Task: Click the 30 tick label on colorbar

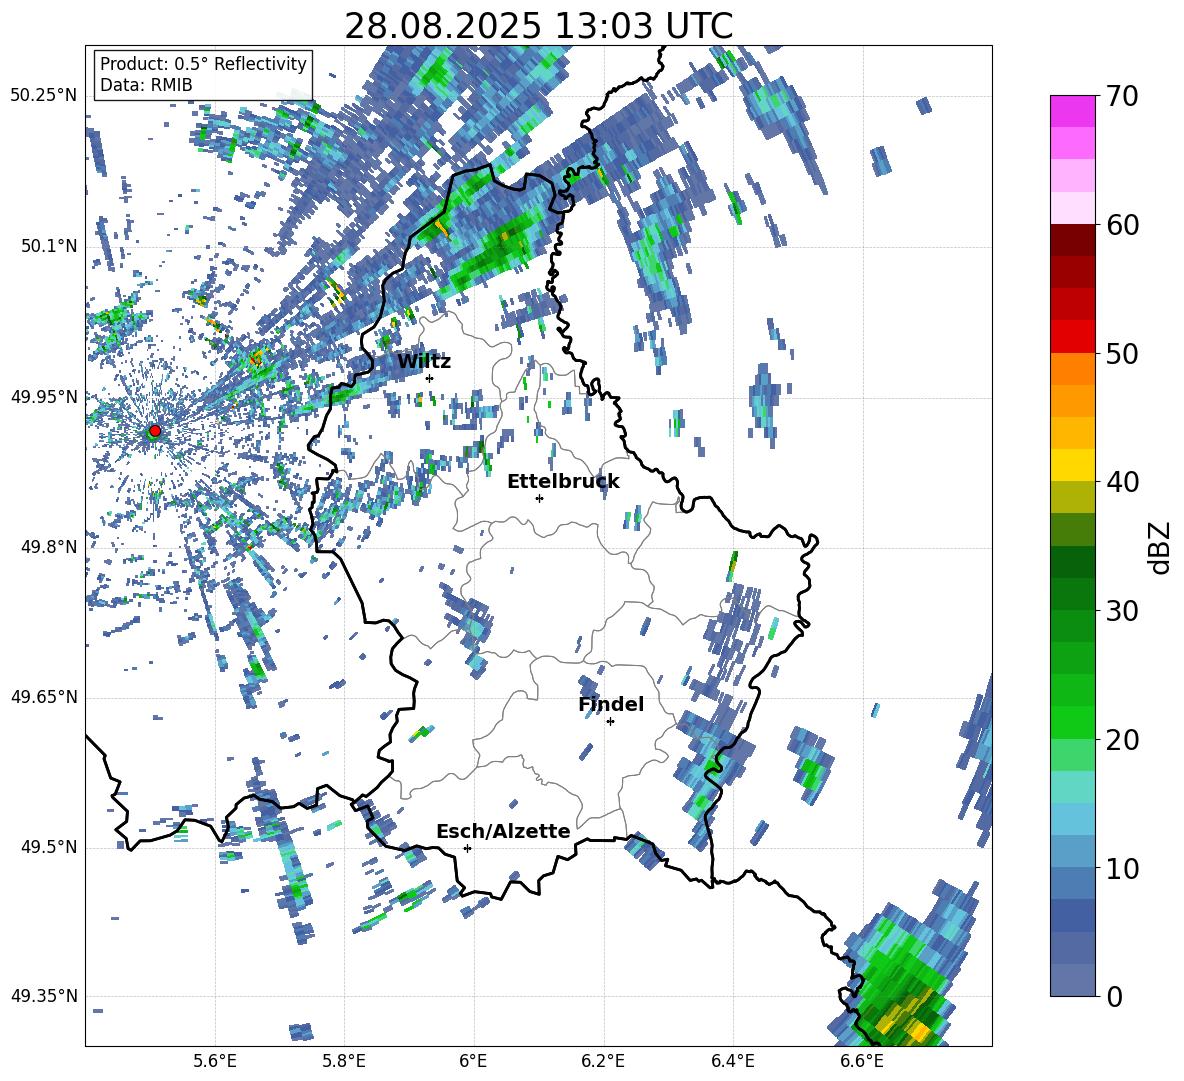Action: coord(1121,611)
